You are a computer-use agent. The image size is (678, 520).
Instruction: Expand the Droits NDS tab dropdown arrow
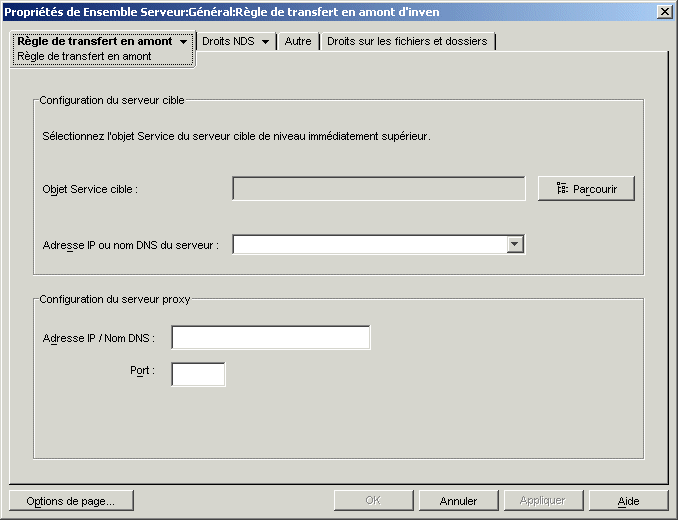(x=265, y=42)
